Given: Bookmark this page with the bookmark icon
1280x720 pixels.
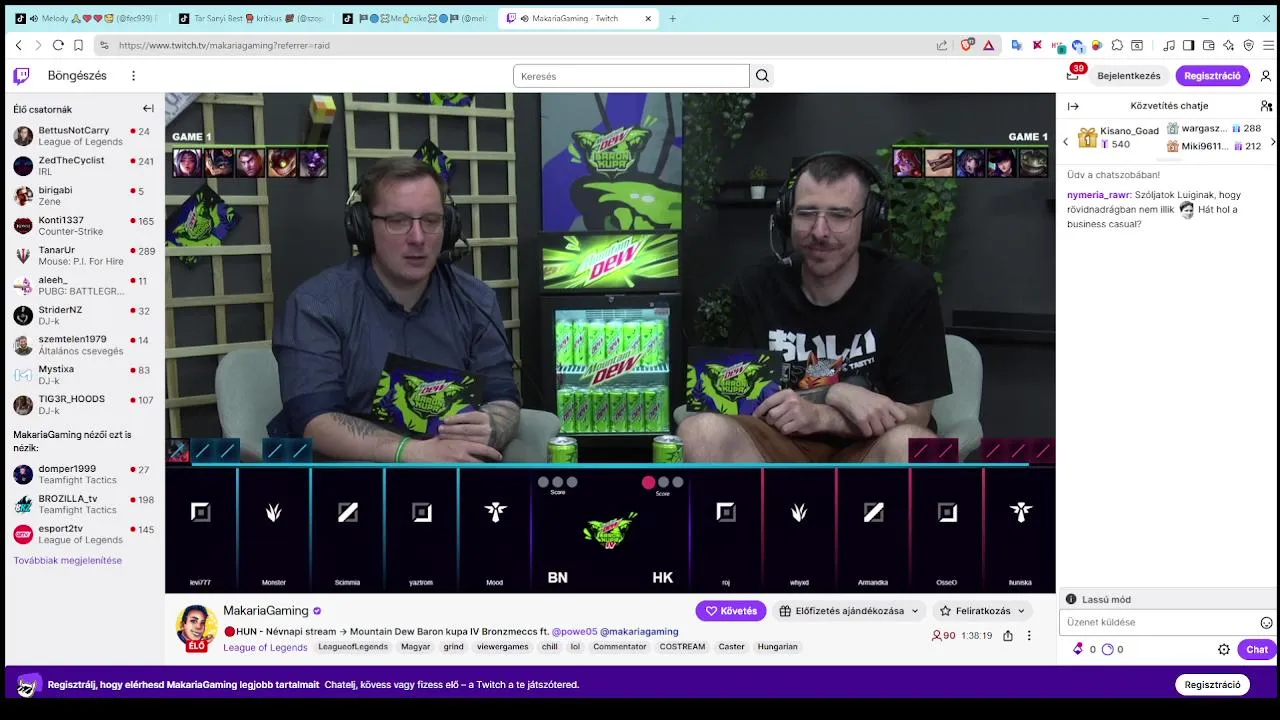Looking at the screenshot, I should 78,45.
